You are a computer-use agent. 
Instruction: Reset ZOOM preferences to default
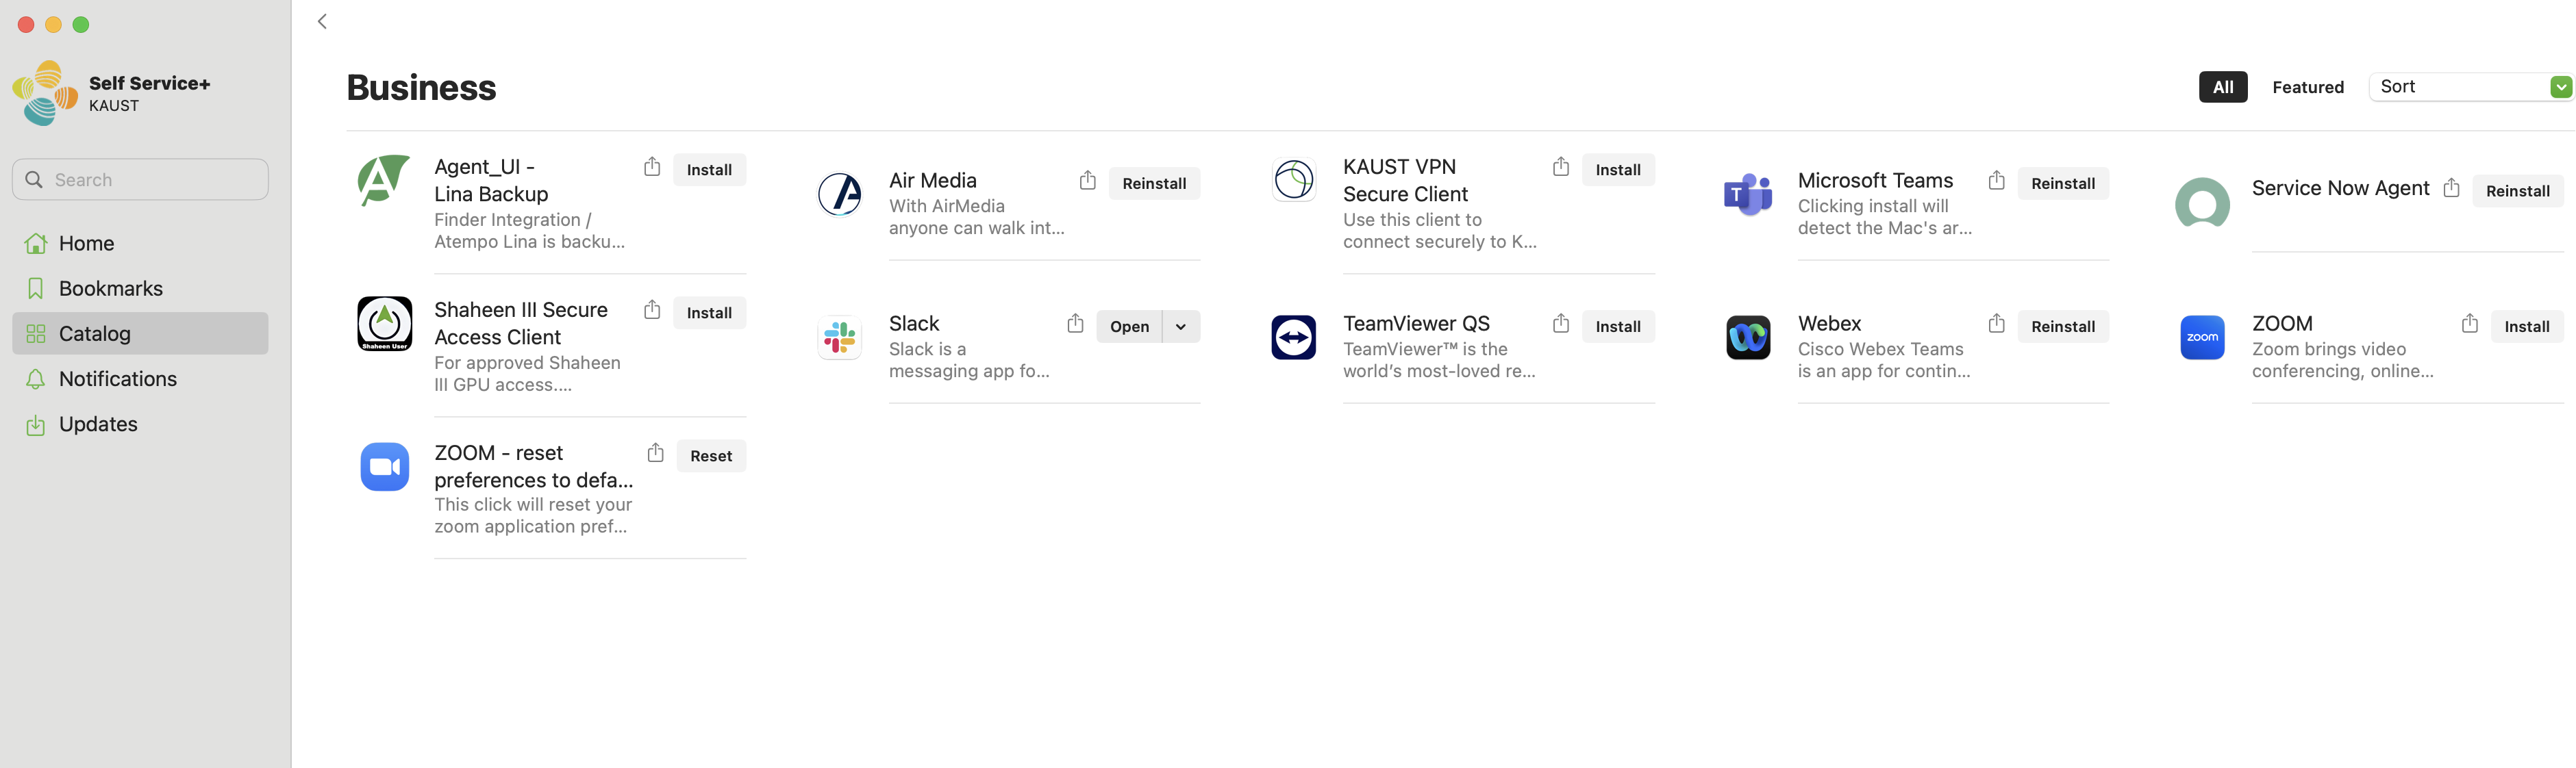(x=711, y=456)
